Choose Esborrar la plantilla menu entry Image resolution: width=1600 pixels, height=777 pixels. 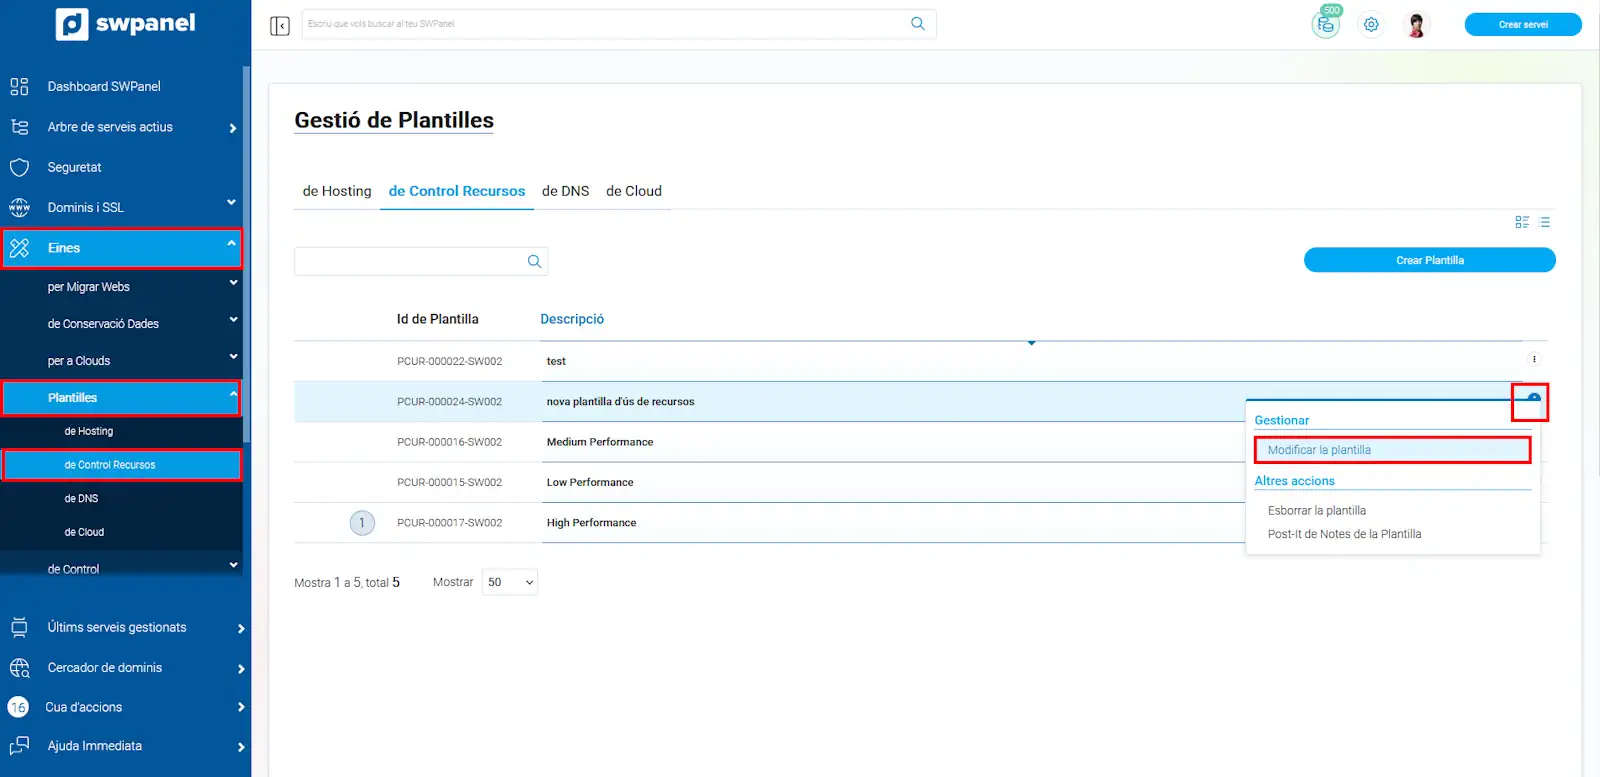point(1317,511)
